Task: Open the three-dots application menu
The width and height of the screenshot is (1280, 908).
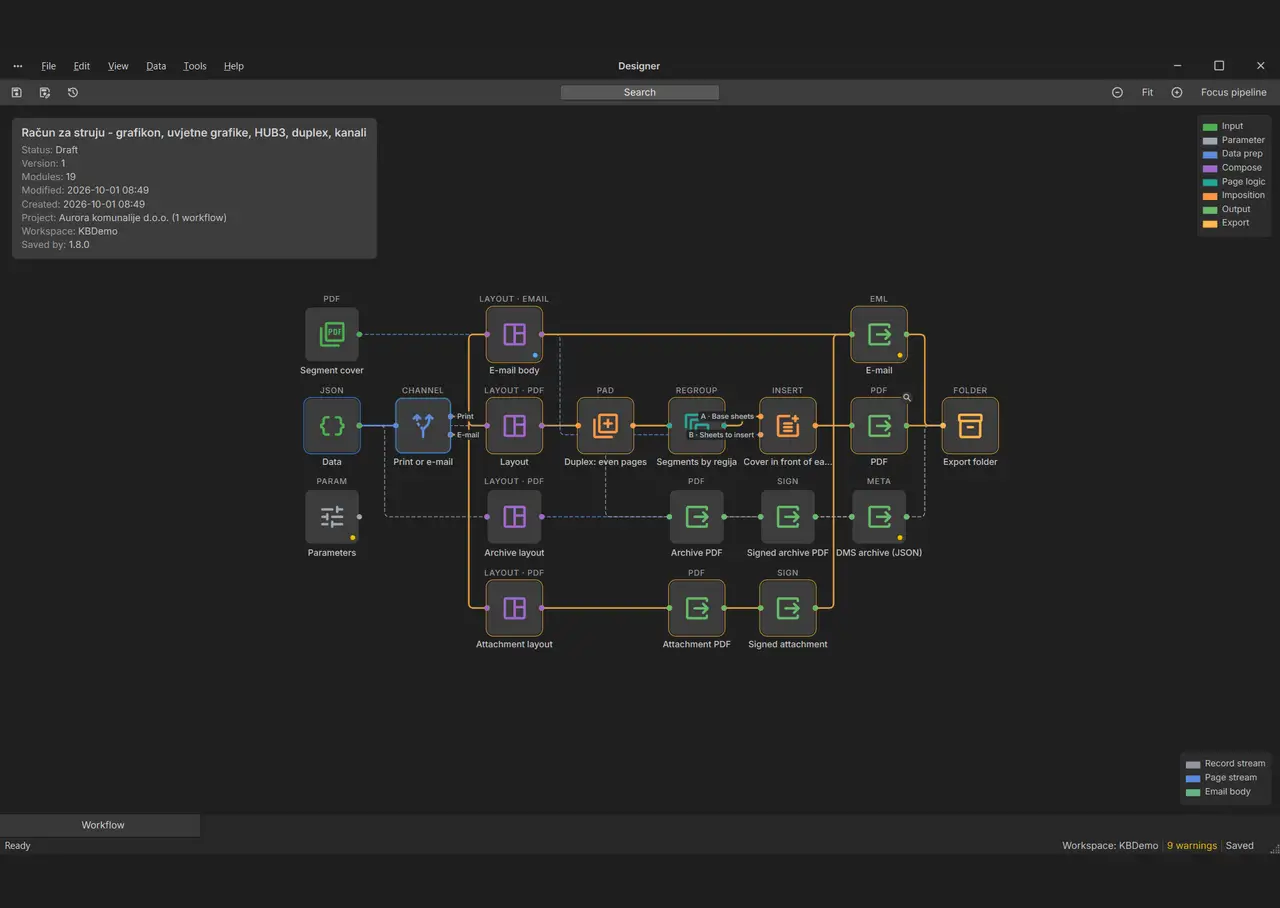Action: [18, 66]
